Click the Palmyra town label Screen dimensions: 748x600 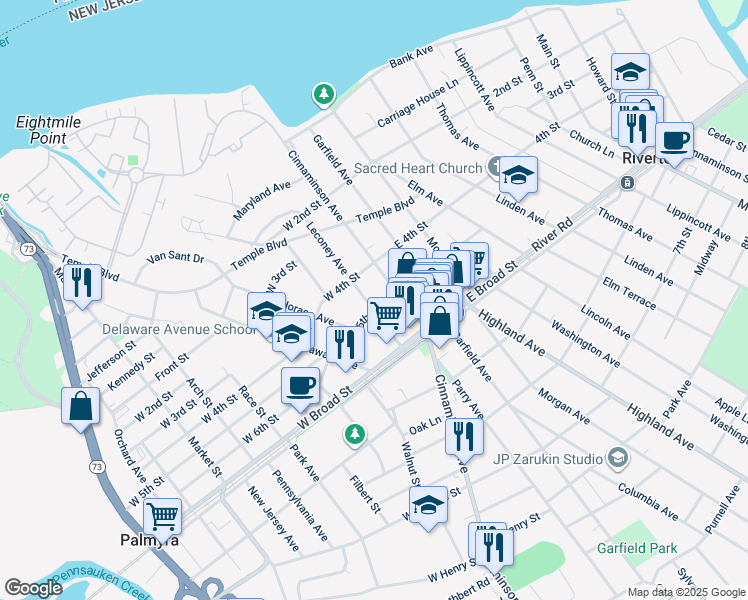click(x=149, y=540)
